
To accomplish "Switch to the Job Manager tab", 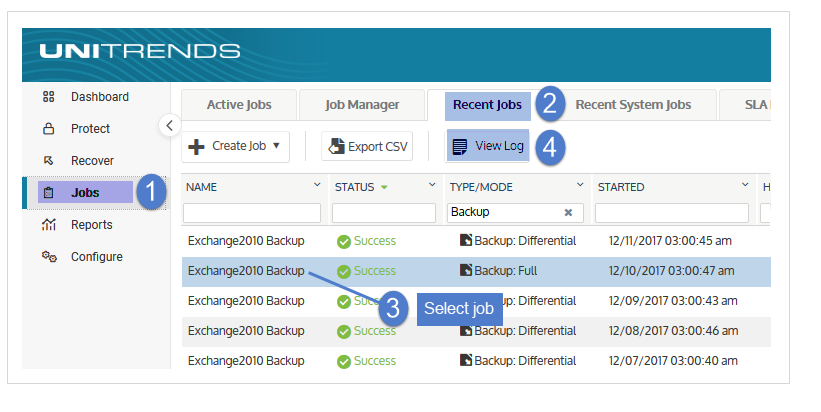I will tap(362, 105).
